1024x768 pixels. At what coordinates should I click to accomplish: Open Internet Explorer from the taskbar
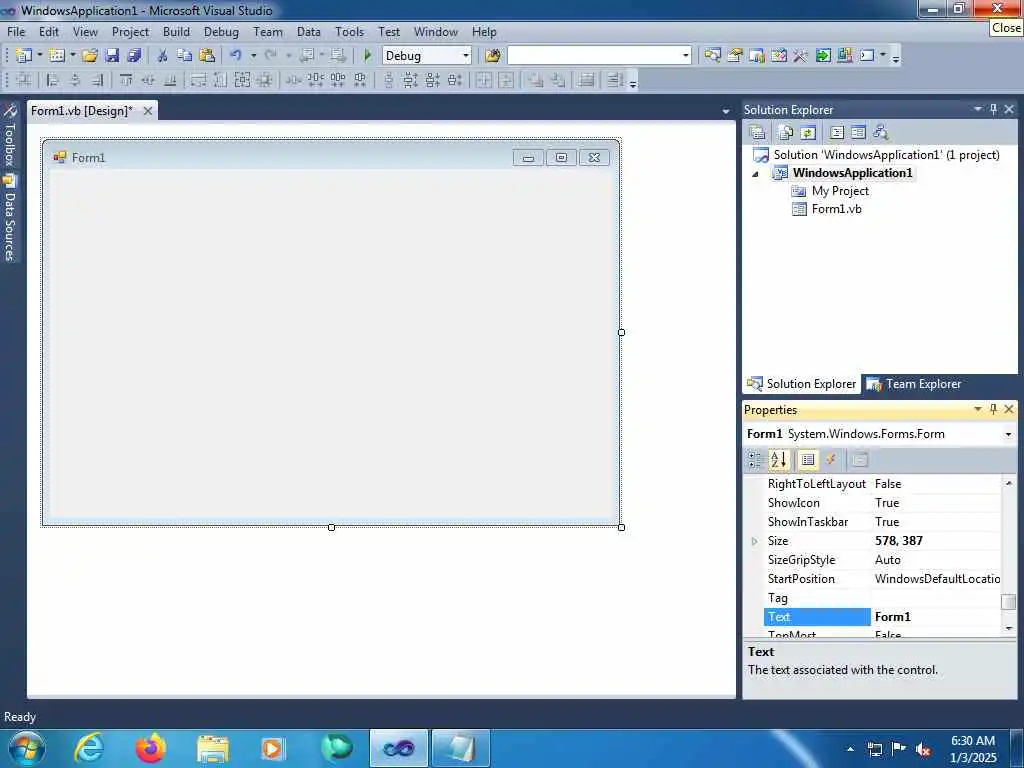(89, 748)
